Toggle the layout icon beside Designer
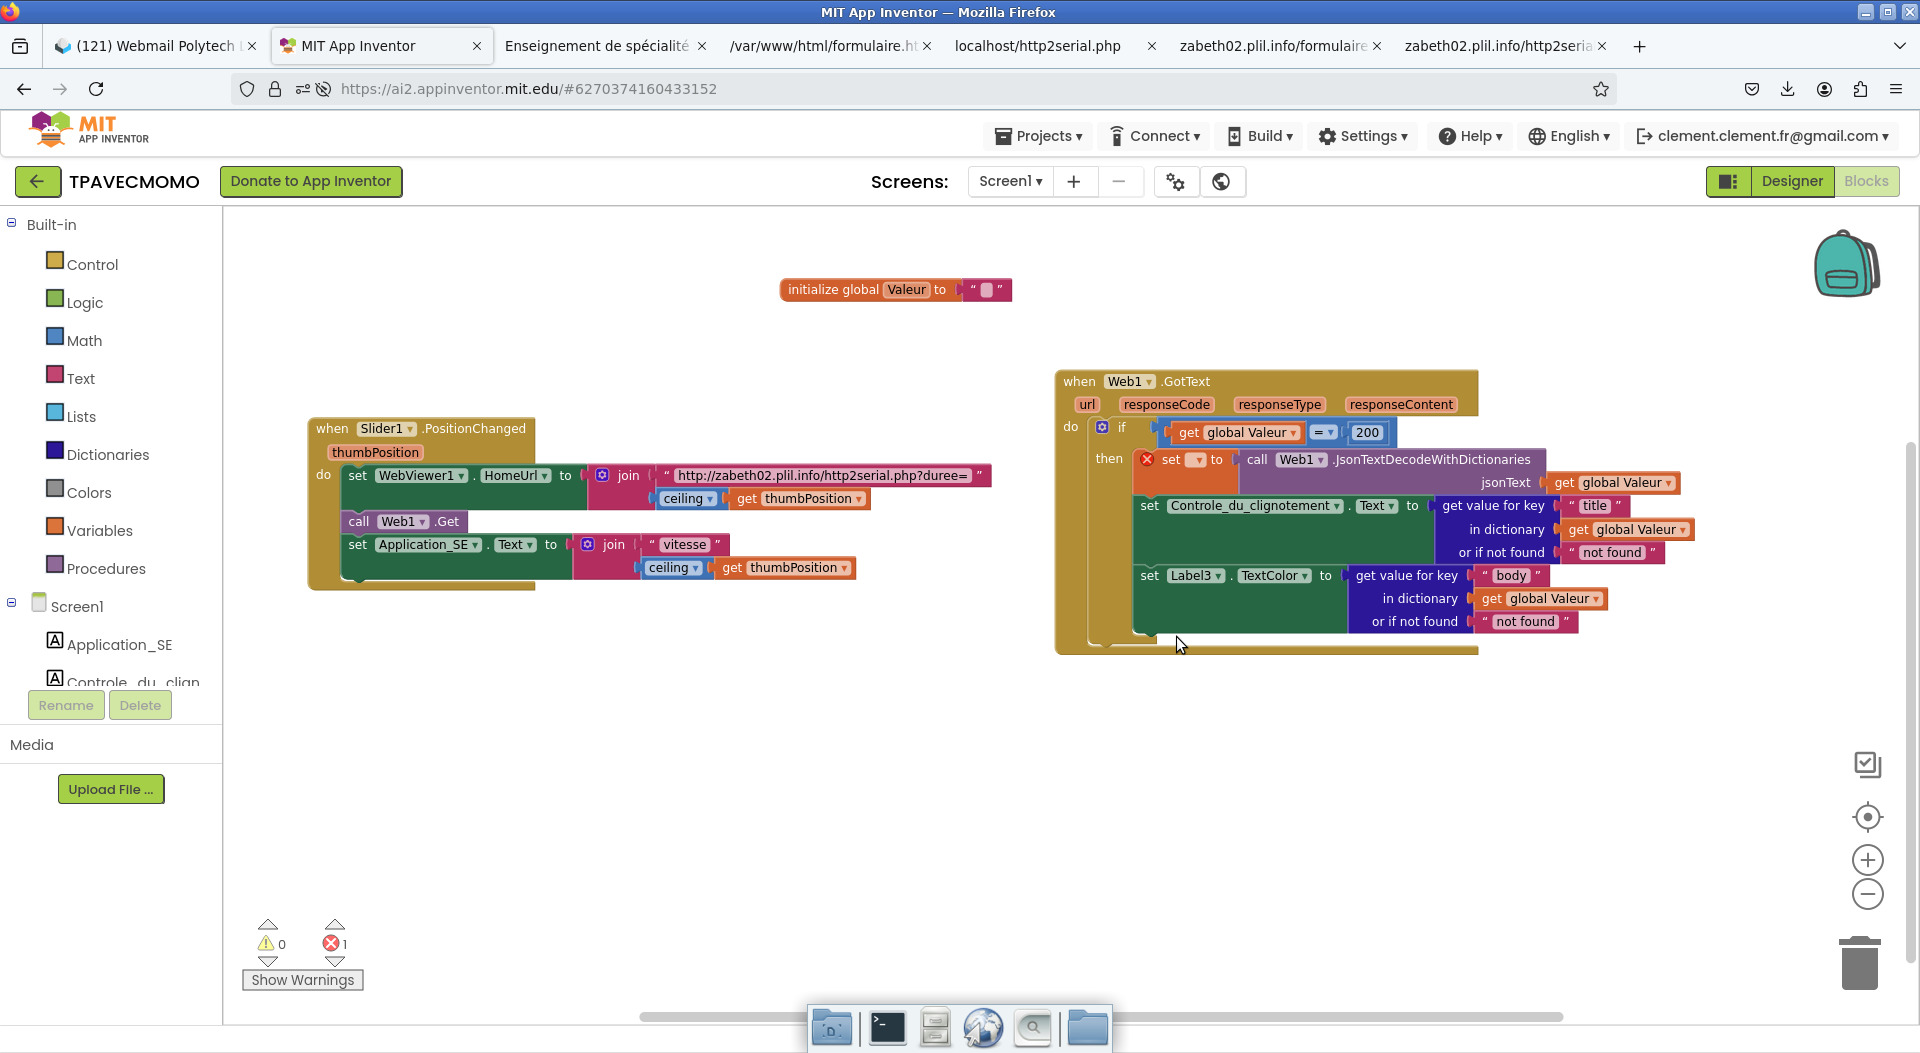Screen dimensions: 1920x1053 click(1728, 181)
